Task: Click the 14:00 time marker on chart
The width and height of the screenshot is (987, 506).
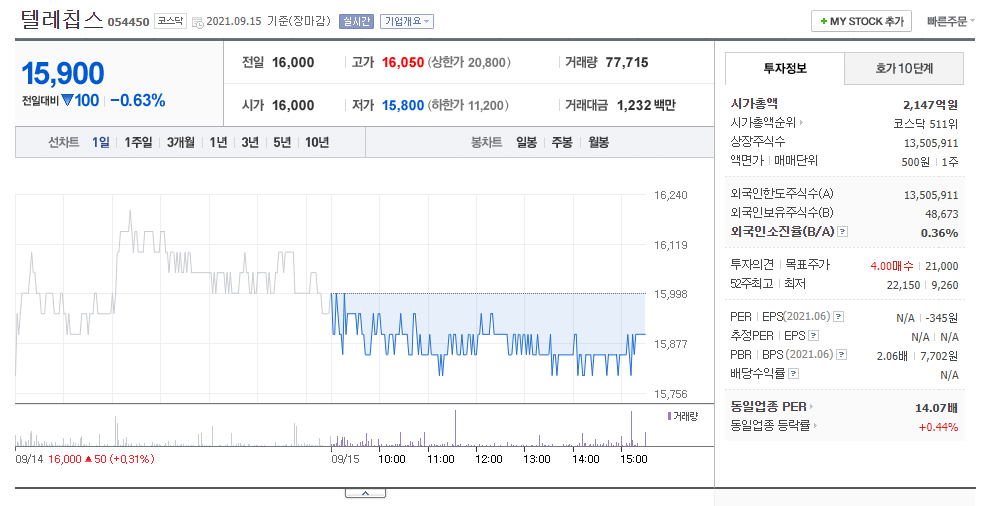Action: coord(585,459)
